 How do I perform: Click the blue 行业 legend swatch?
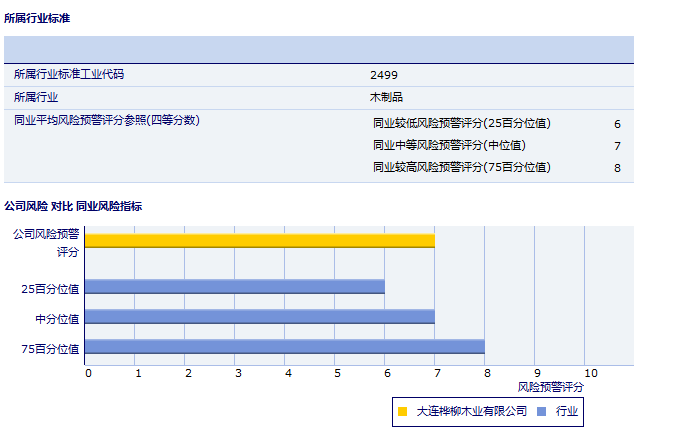pos(541,411)
